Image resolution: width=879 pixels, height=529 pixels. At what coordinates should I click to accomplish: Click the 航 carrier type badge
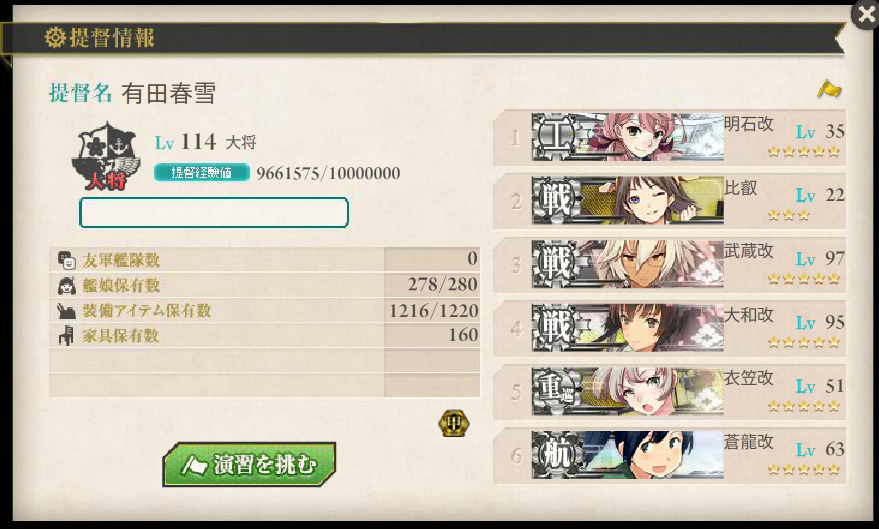coord(556,454)
